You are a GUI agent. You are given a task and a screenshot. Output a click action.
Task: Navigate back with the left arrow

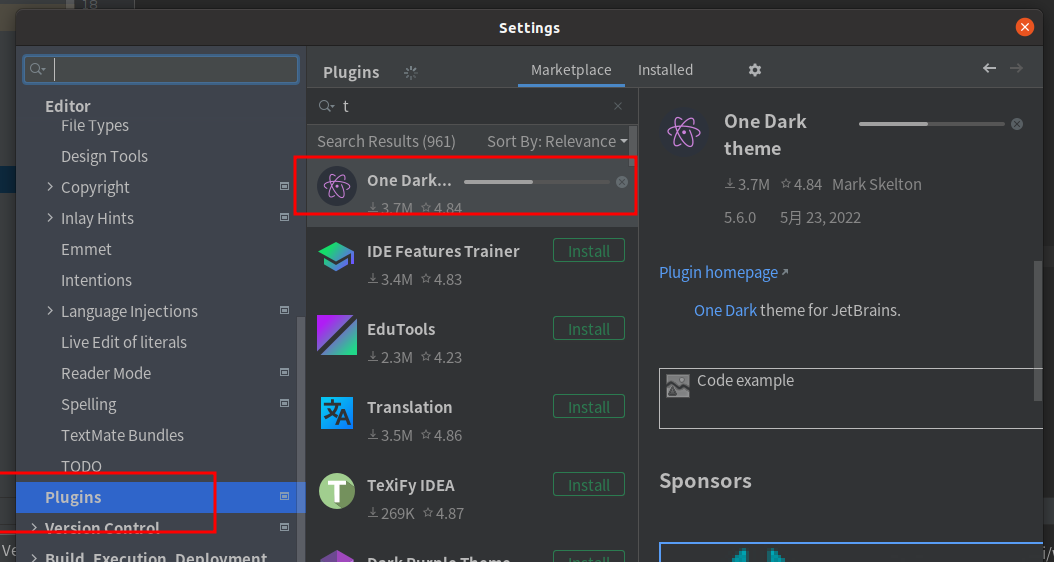click(x=989, y=68)
